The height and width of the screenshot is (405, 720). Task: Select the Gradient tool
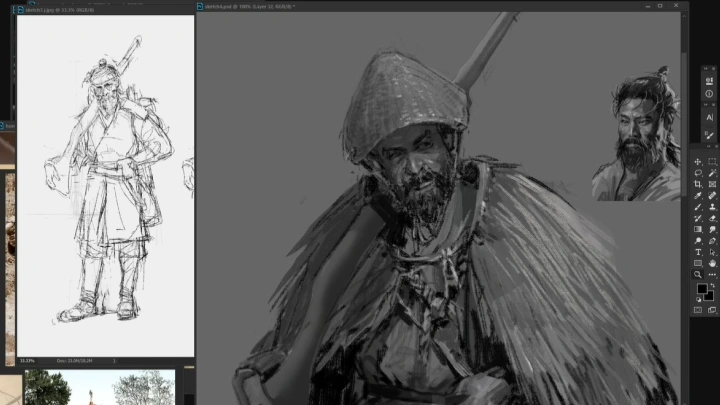(x=698, y=229)
